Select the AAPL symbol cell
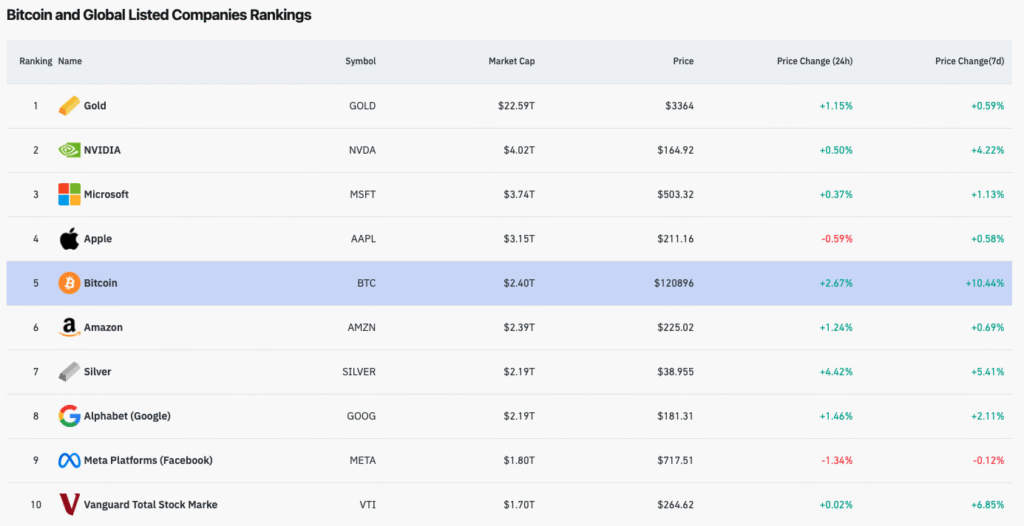The width and height of the screenshot is (1024, 526). click(x=363, y=238)
